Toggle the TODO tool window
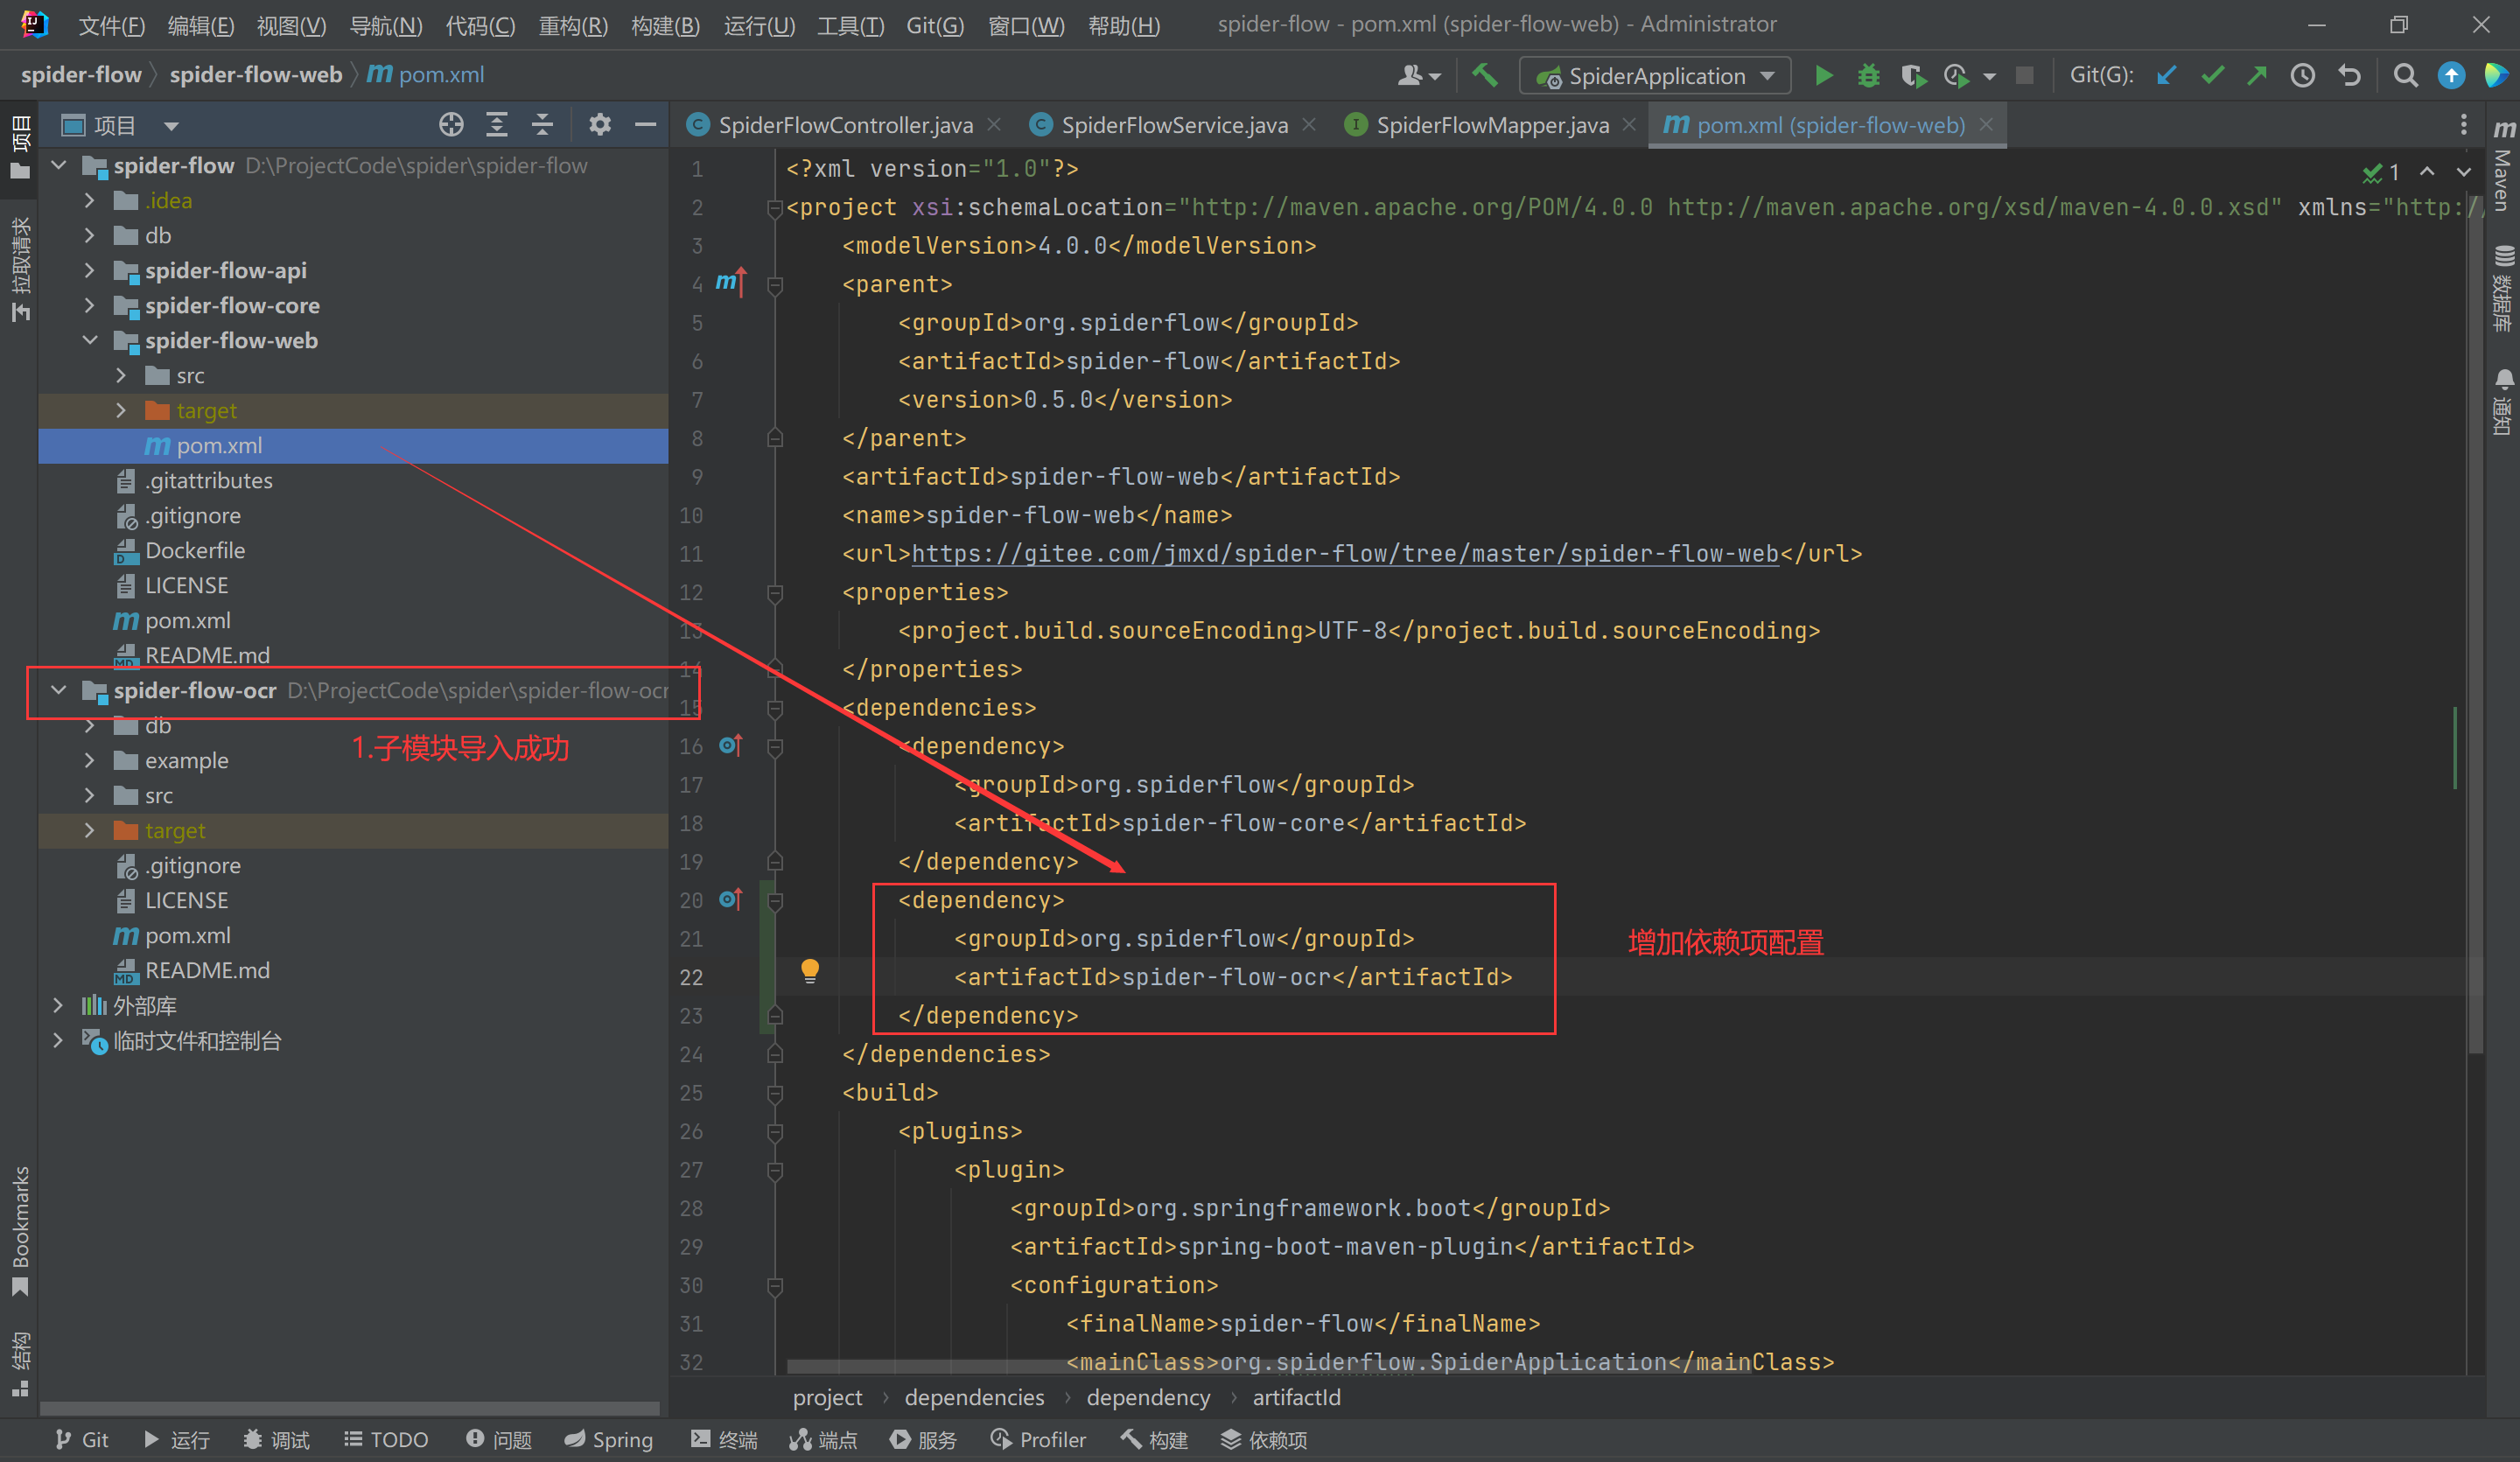 pos(386,1439)
